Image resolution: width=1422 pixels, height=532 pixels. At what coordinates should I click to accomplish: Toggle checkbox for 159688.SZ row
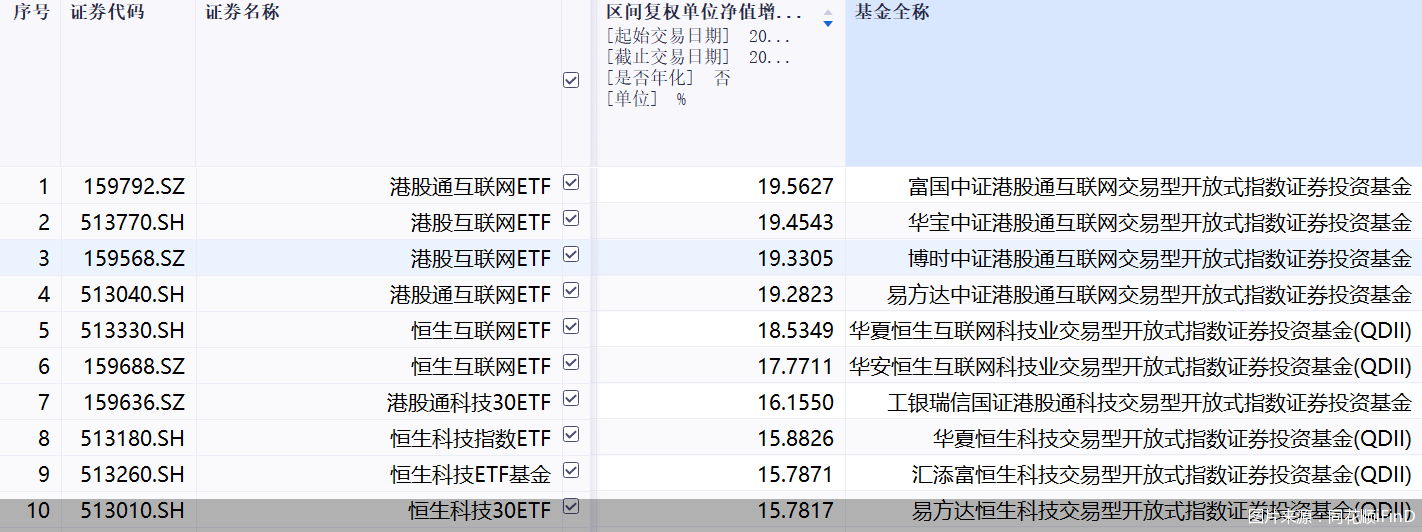click(571, 363)
